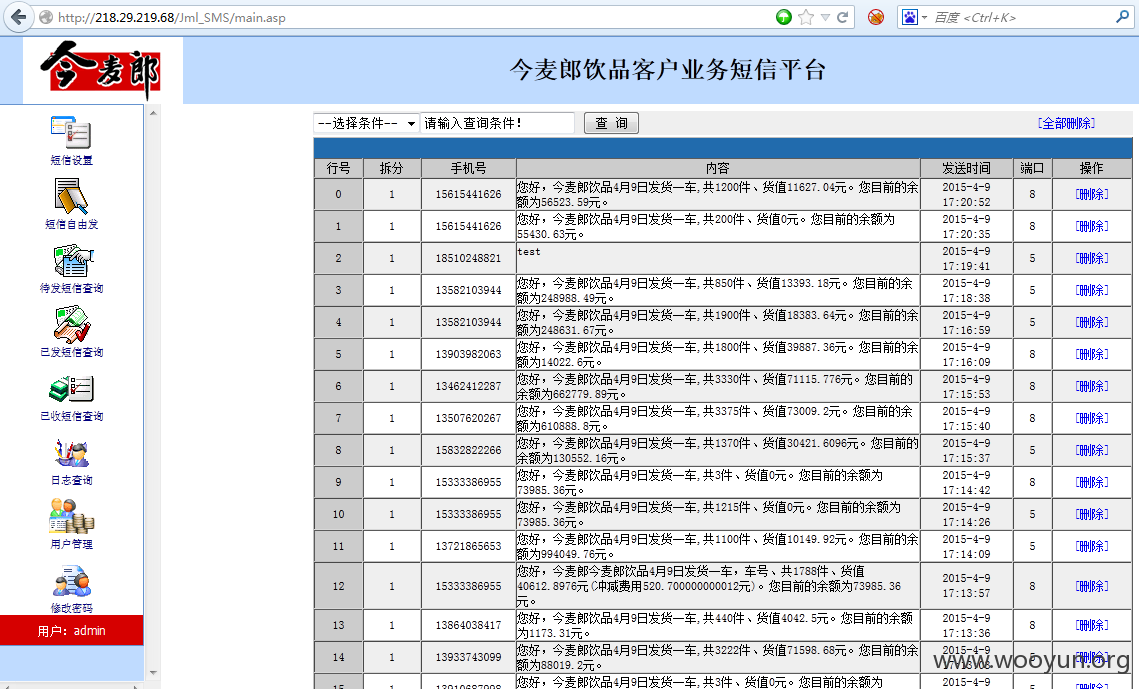Select phone number 13903982063
The height and width of the screenshot is (689, 1139).
(x=469, y=354)
